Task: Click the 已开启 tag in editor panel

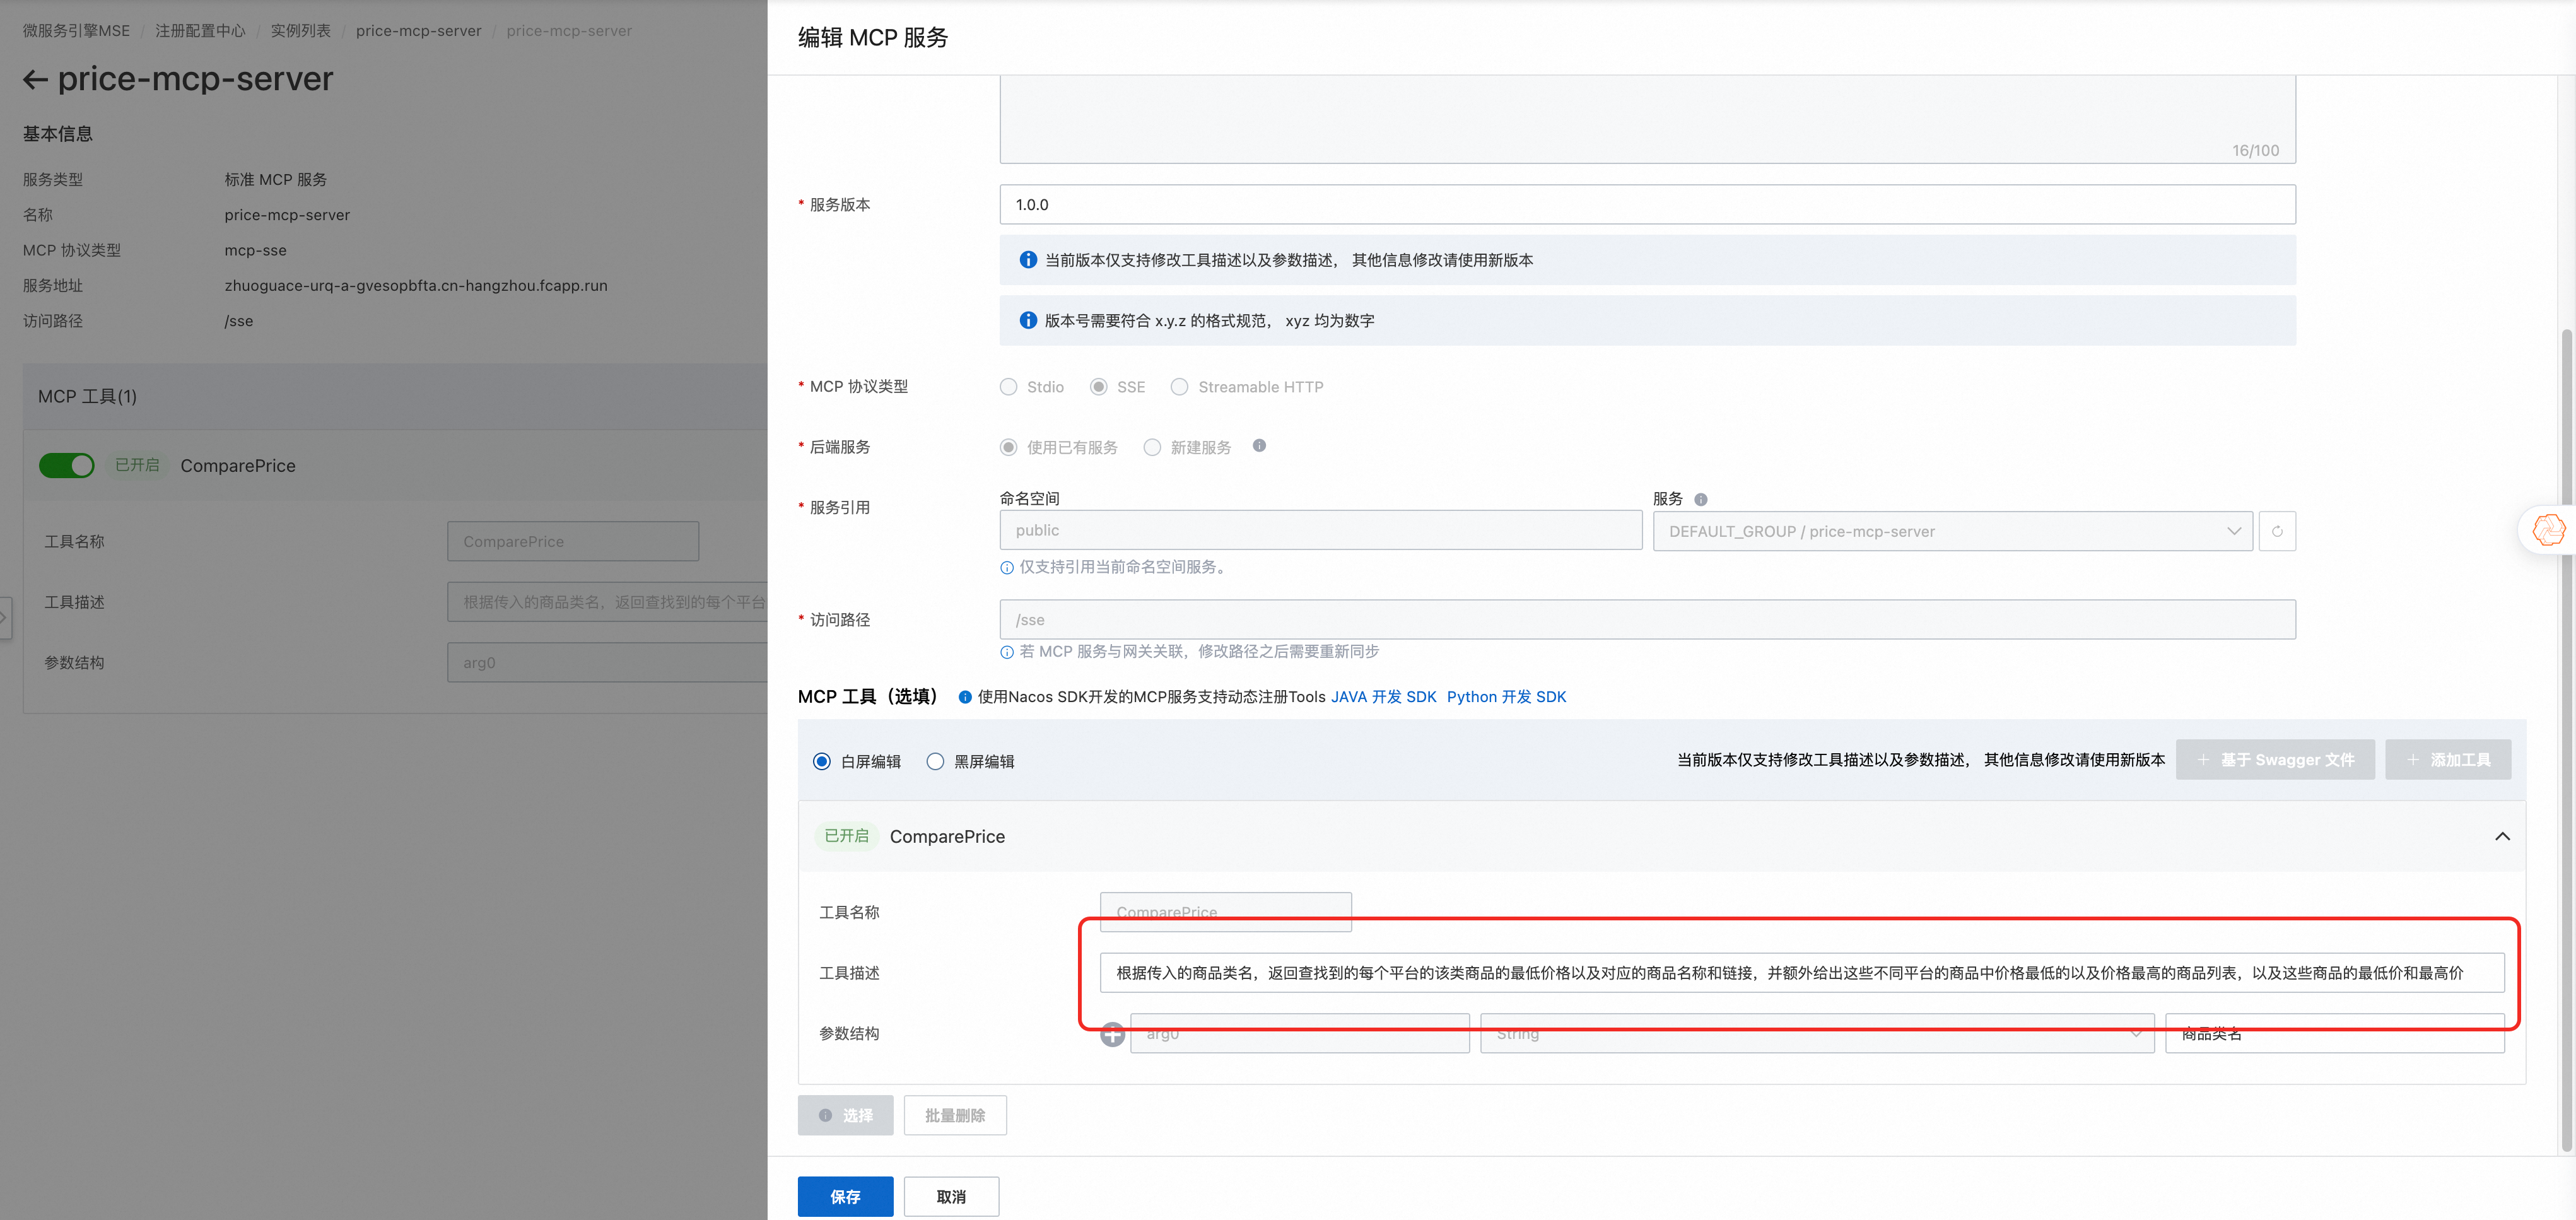Action: point(846,836)
